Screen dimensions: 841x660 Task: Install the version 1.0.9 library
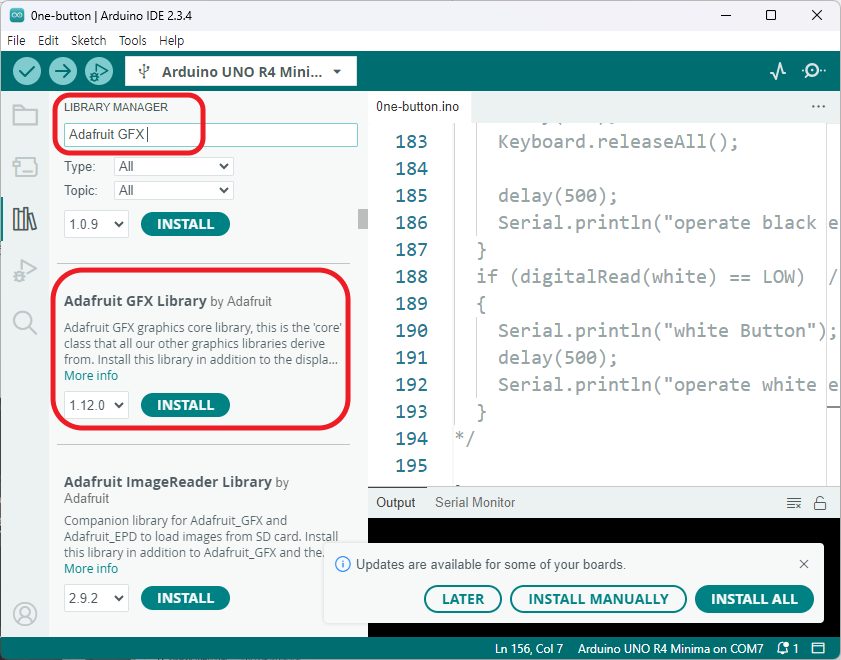click(186, 224)
